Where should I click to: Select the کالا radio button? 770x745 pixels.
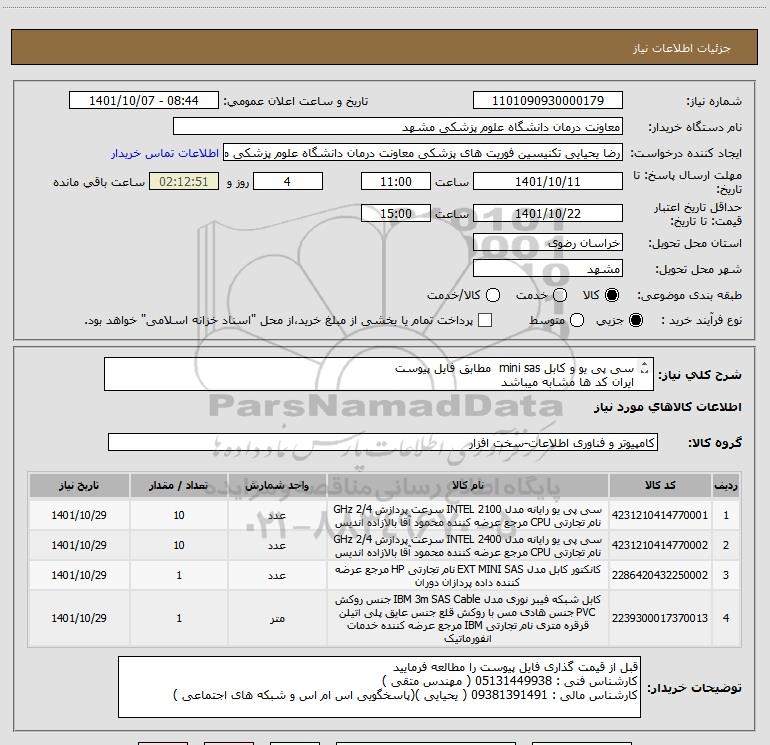click(x=612, y=295)
